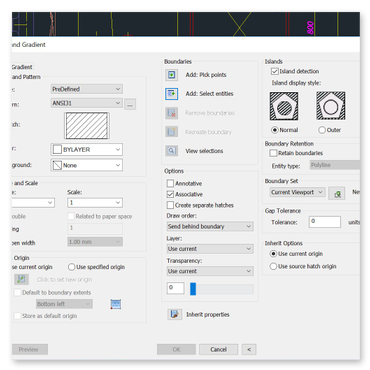Click the Inherit properties icon
The height and width of the screenshot is (370, 370).
174,314
